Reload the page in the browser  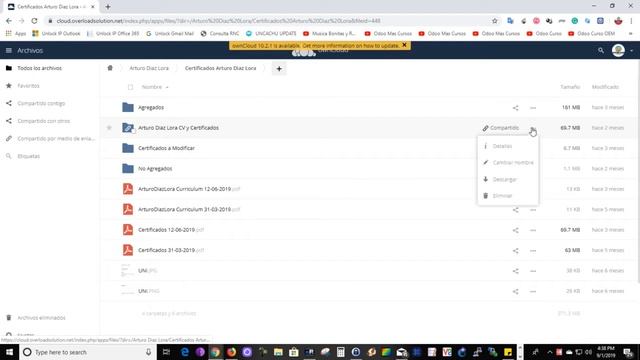(x=34, y=21)
